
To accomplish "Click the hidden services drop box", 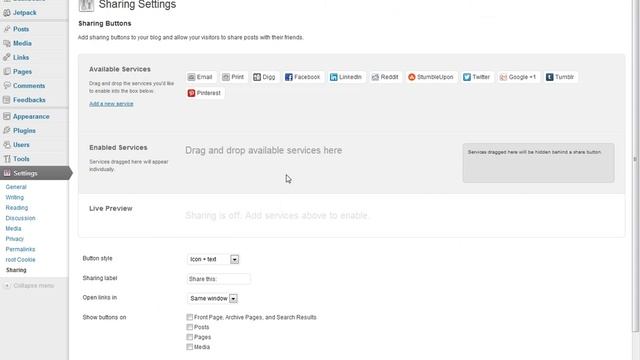I will (x=538, y=163).
